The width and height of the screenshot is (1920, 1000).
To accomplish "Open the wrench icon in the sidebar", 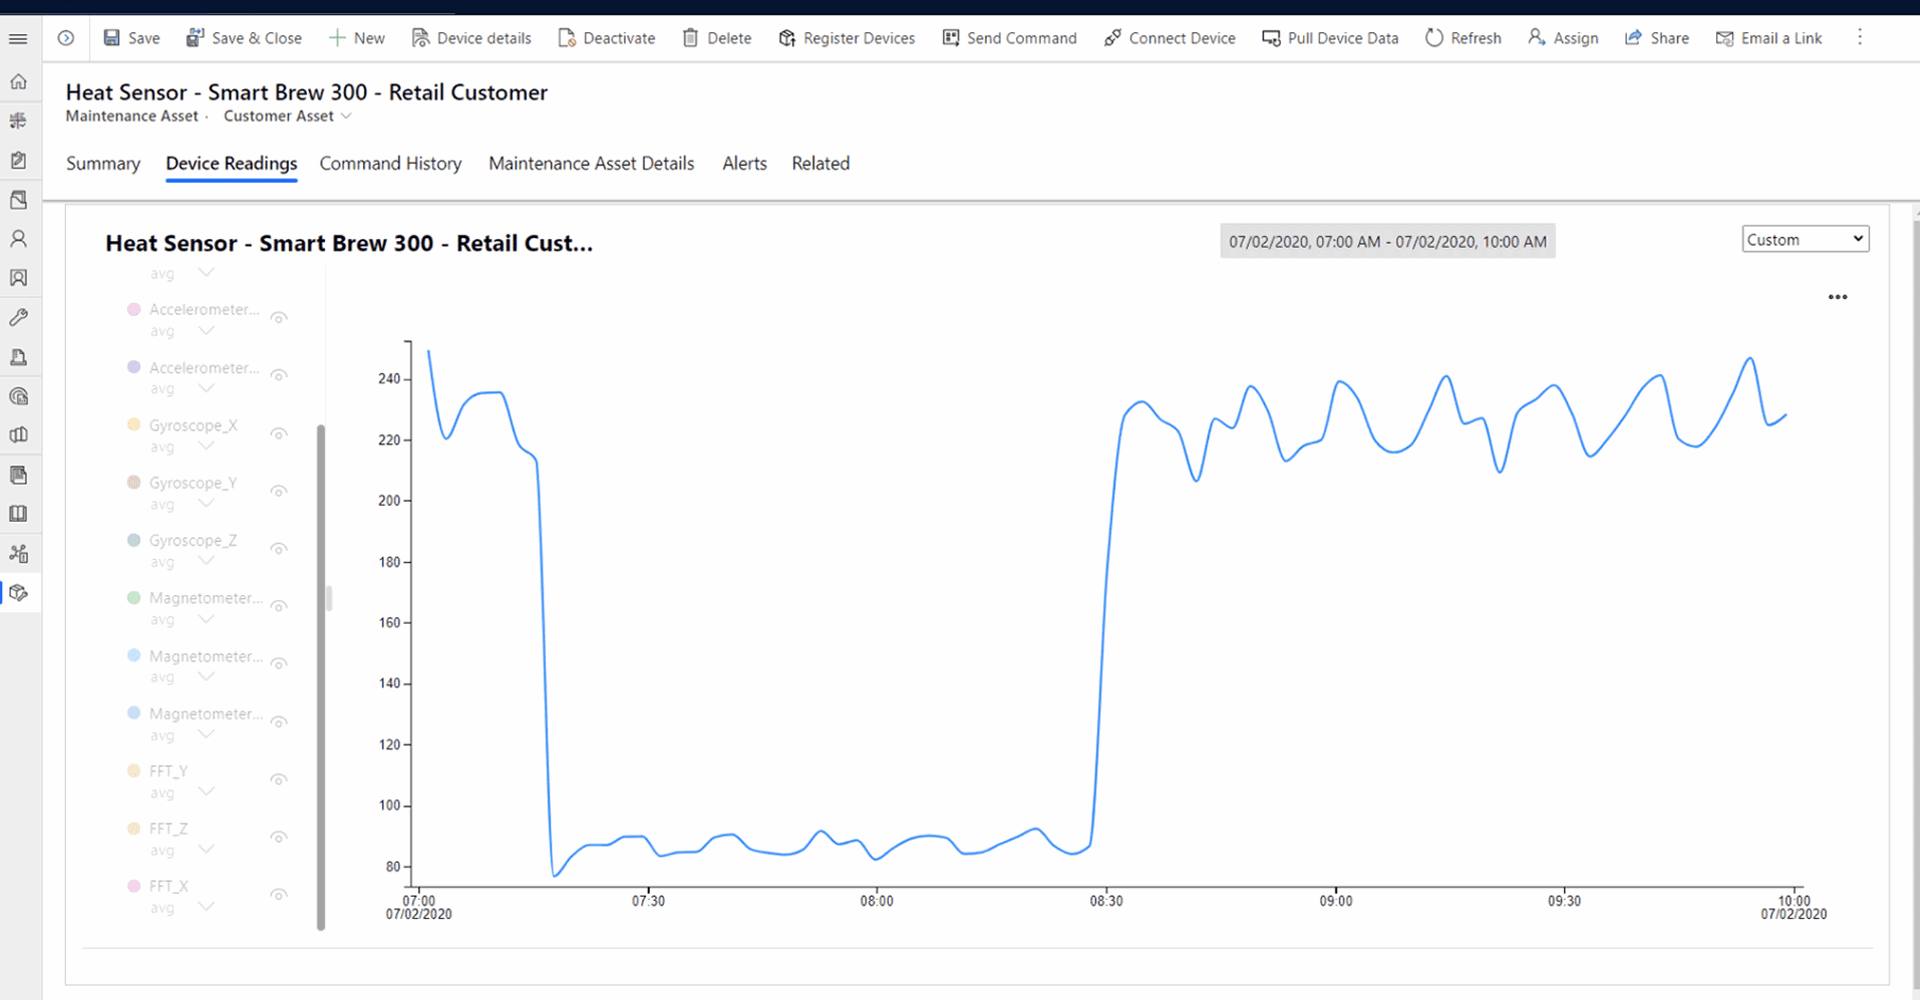I will [18, 318].
